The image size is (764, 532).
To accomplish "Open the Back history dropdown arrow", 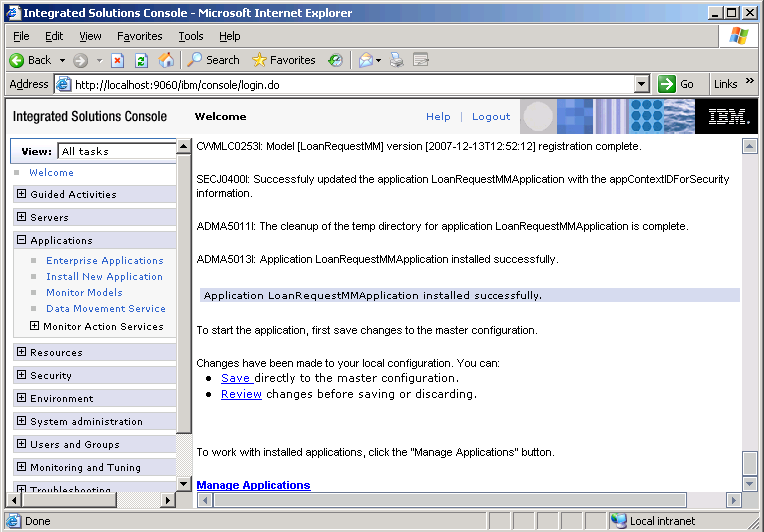I will pyautogui.click(x=62, y=60).
